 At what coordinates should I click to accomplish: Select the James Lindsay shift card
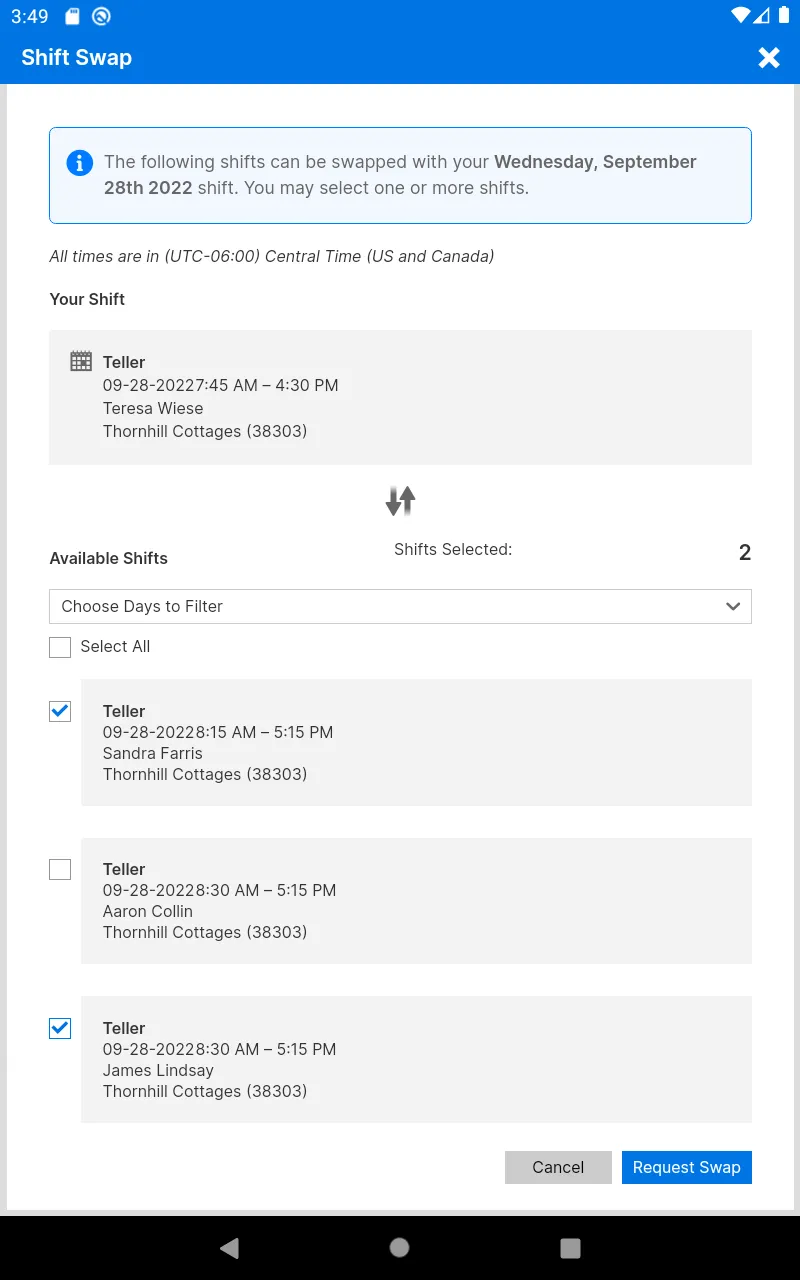click(x=416, y=1059)
